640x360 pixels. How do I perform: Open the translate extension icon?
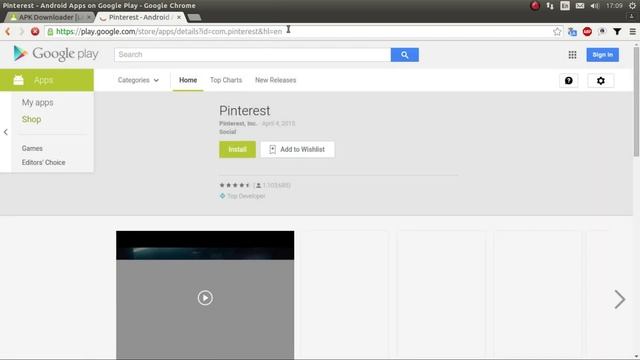(x=572, y=31)
